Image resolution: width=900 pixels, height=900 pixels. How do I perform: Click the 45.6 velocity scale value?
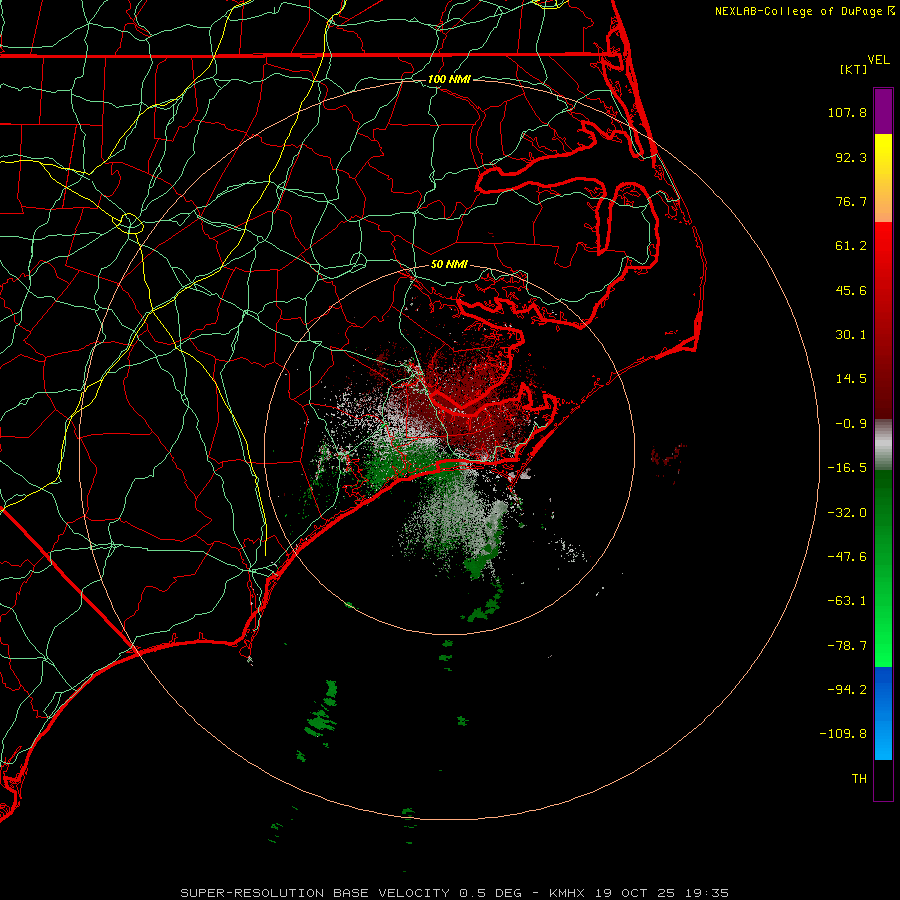[851, 290]
